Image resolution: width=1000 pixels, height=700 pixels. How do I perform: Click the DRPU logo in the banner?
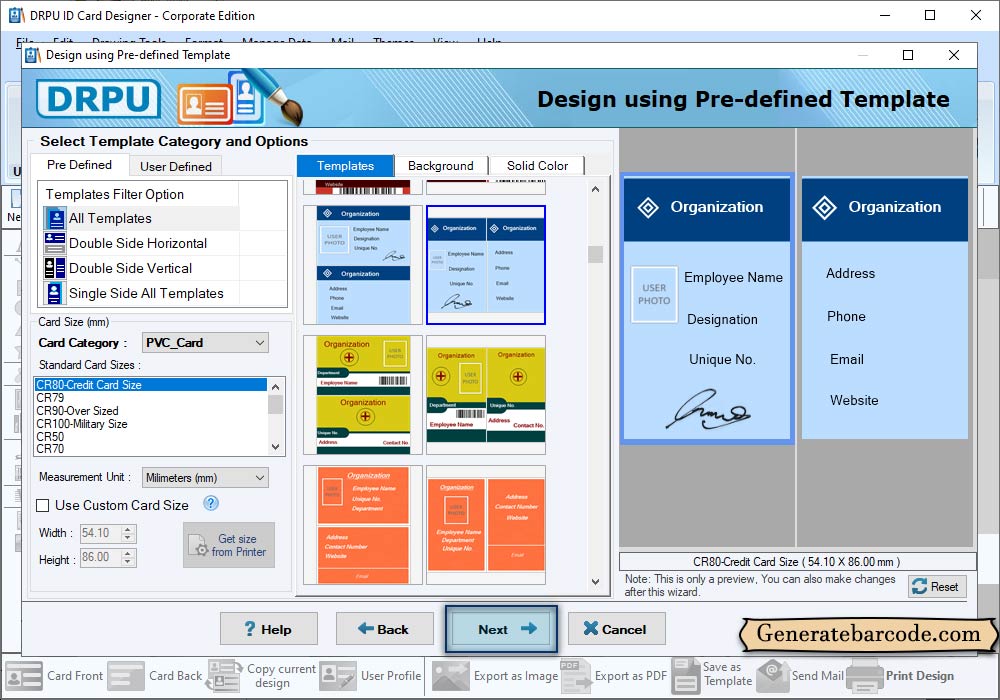click(x=98, y=99)
